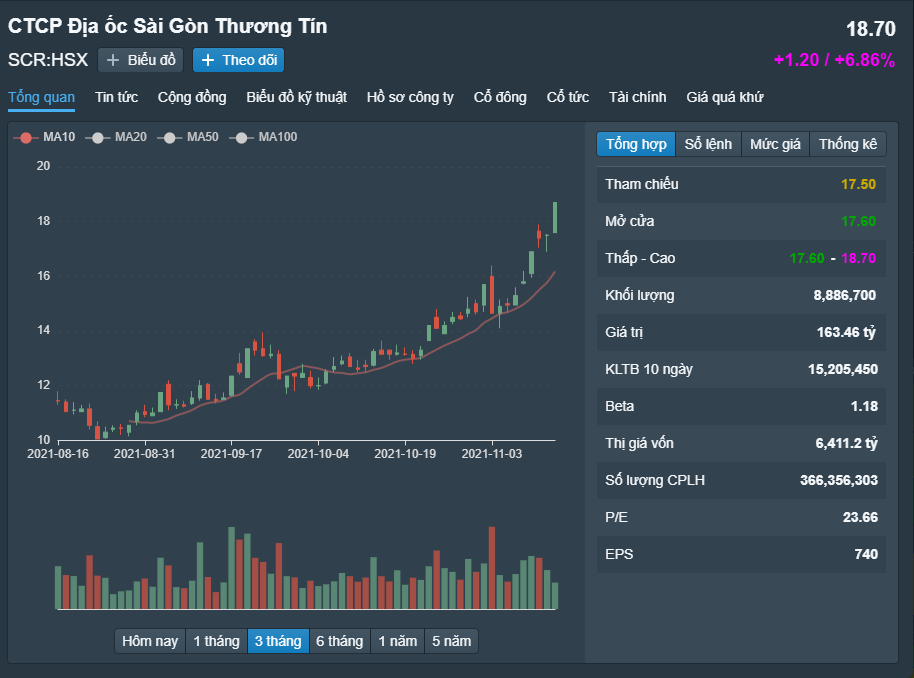This screenshot has height=678, width=914.
Task: Go to the Cổ tức tab
Action: point(567,97)
